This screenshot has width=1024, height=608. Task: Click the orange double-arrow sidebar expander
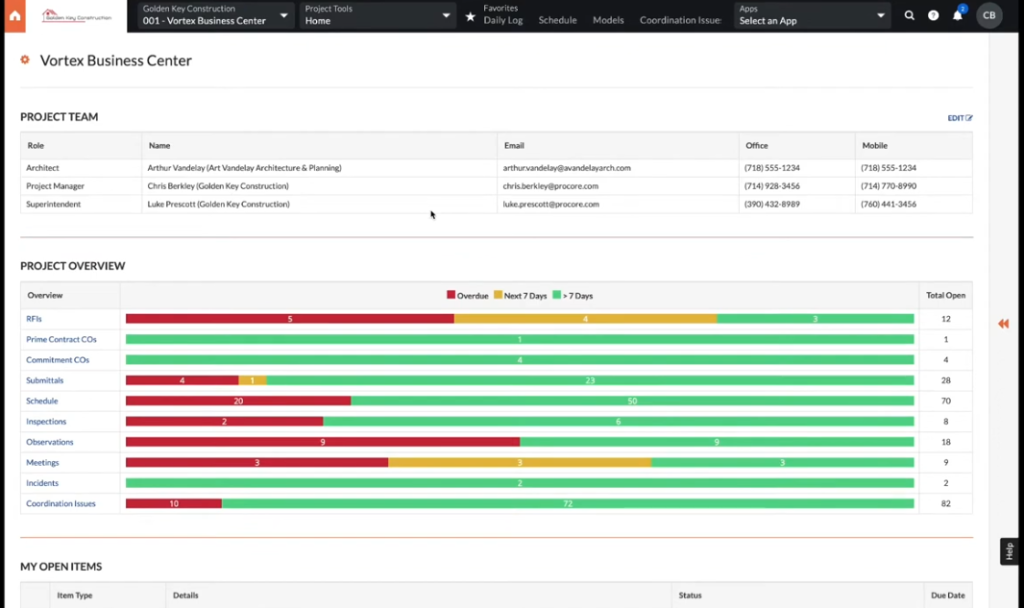(x=1003, y=324)
